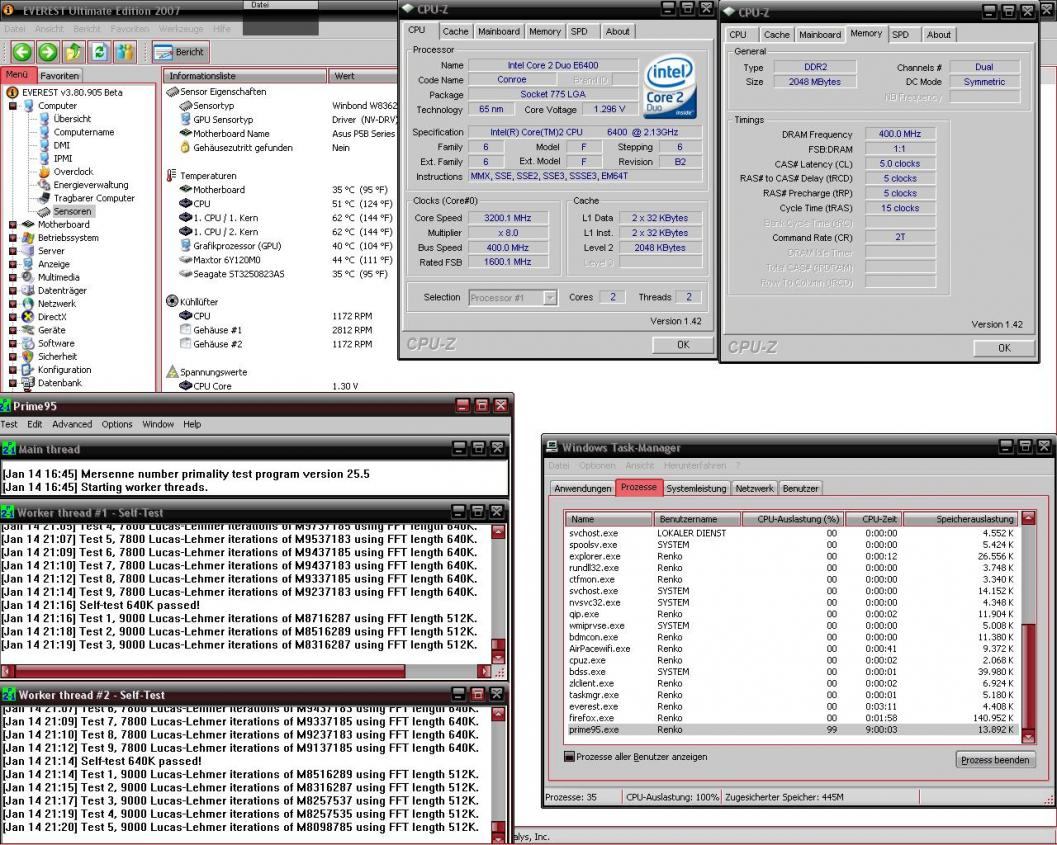Click OK in the left CPU-Z window
This screenshot has width=1057, height=845.
point(683,345)
